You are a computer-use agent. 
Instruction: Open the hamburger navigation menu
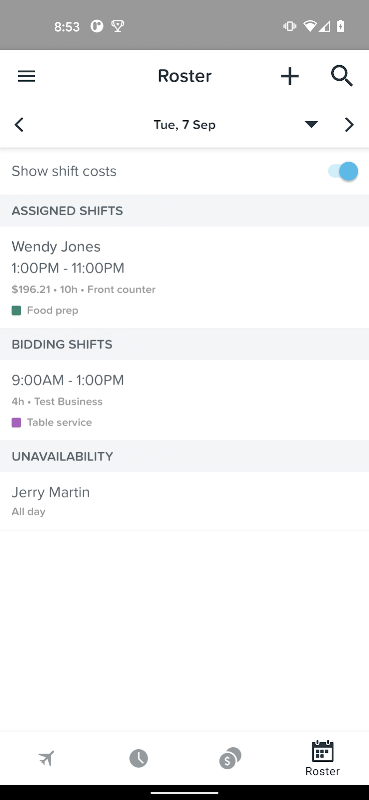[27, 76]
